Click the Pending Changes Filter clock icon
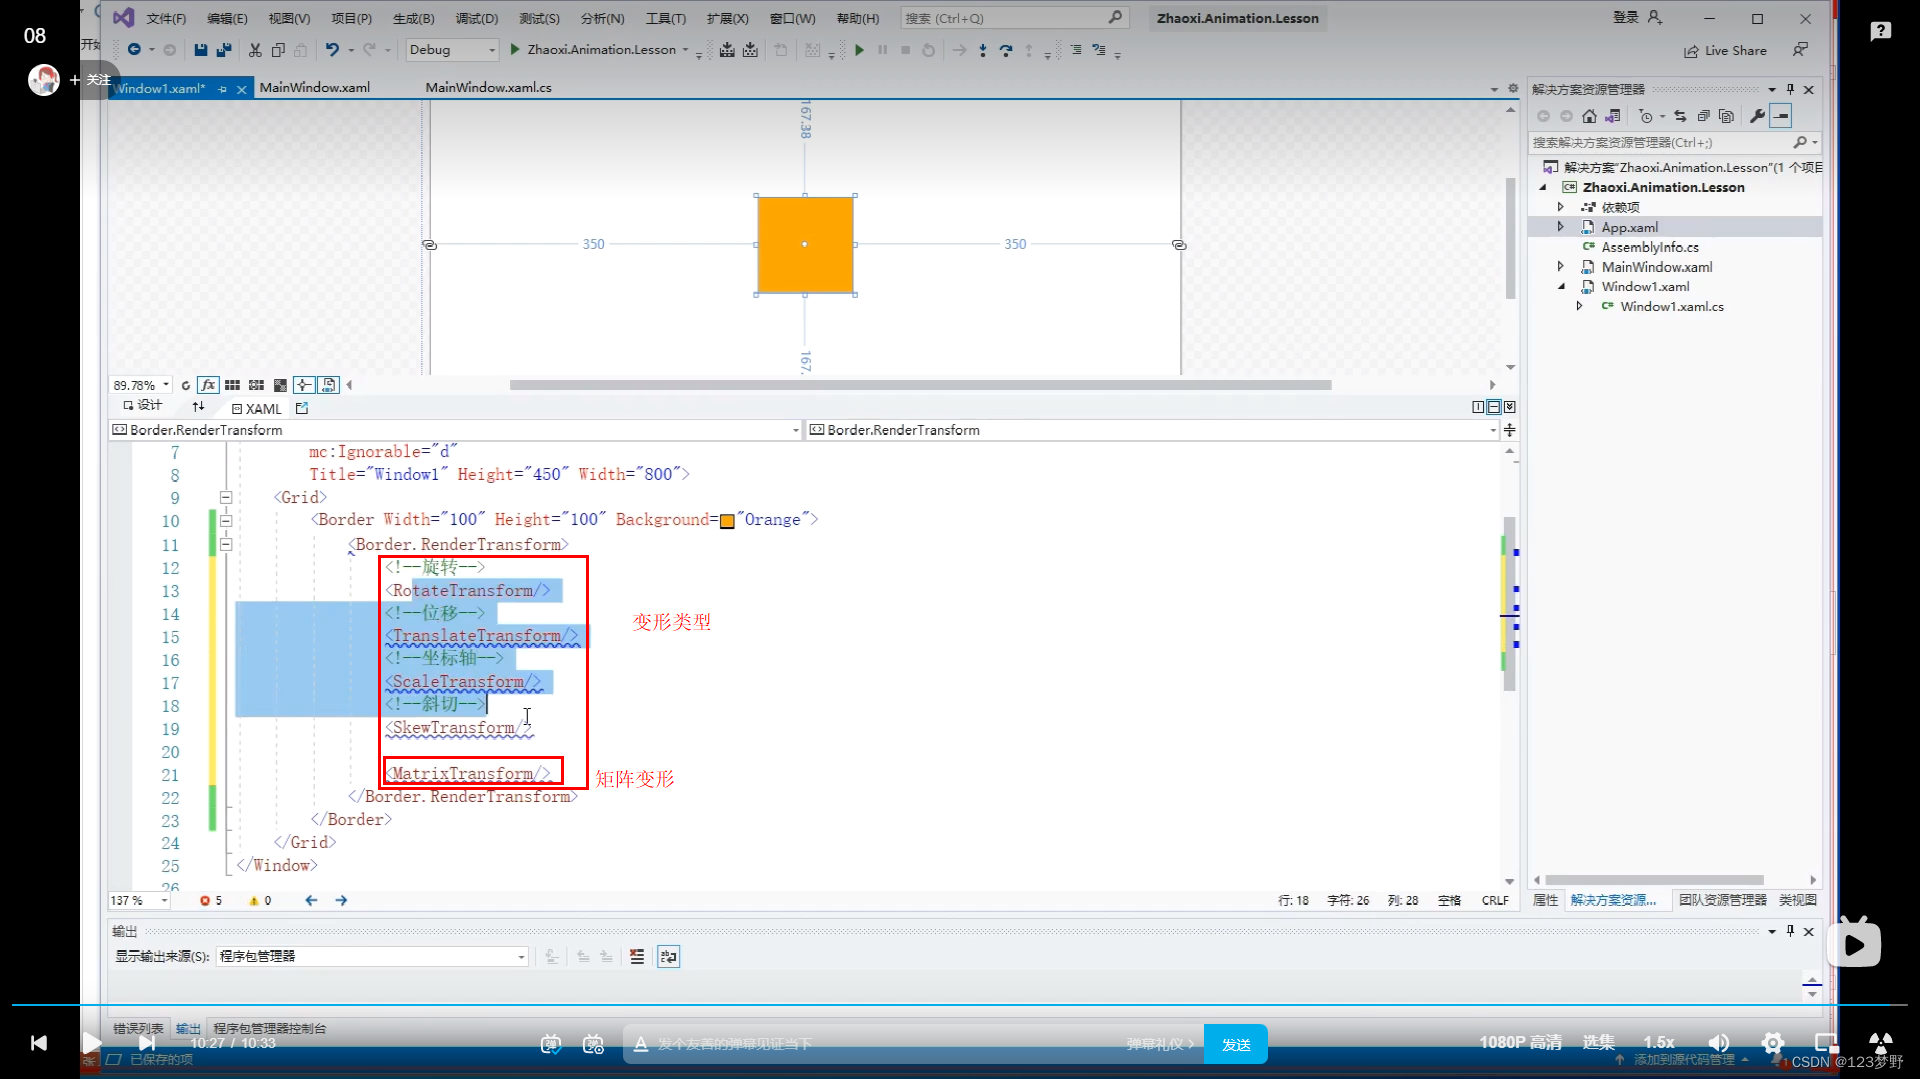Screen dimensions: 1920x1079 1646,116
